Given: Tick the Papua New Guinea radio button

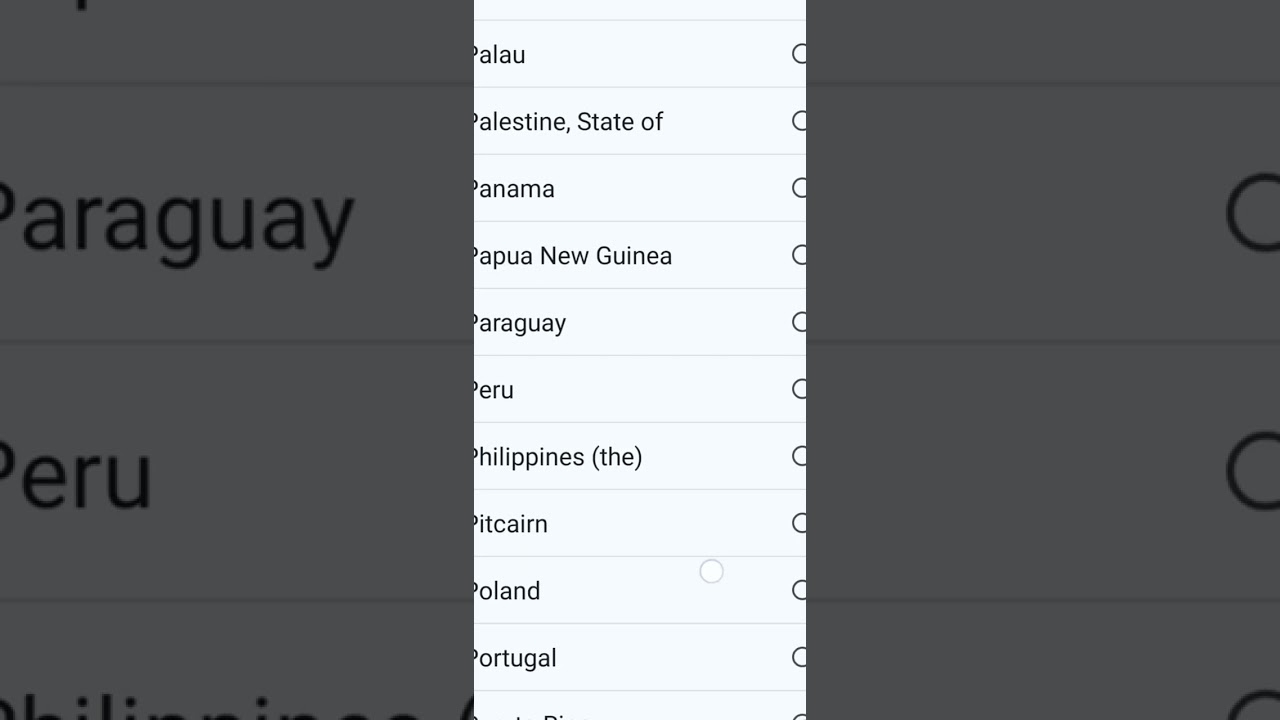Looking at the screenshot, I should pyautogui.click(x=799, y=255).
